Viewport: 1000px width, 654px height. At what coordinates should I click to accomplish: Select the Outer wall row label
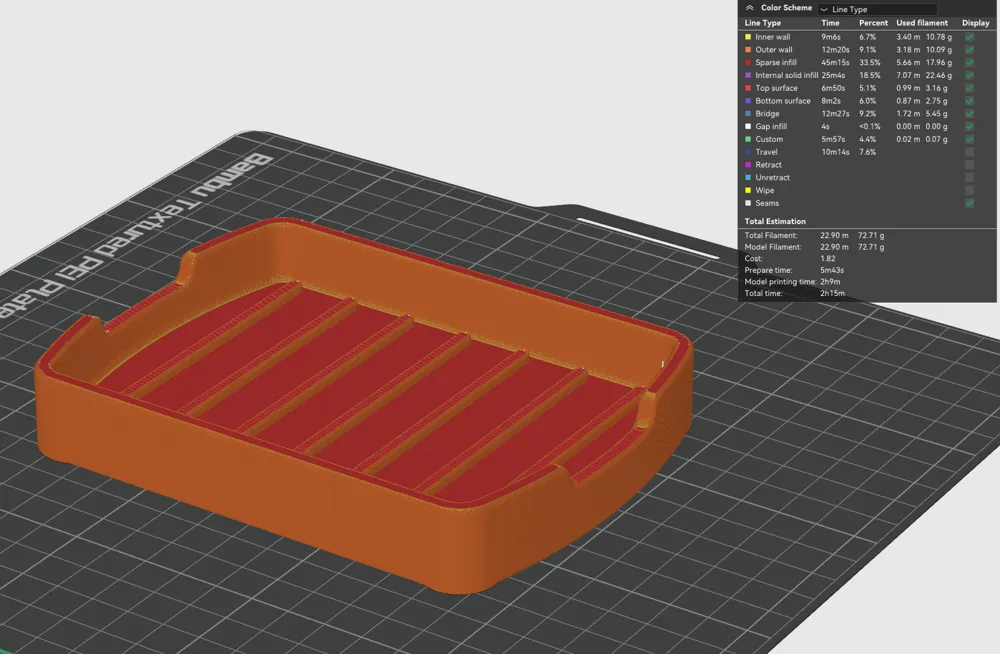tap(774, 50)
